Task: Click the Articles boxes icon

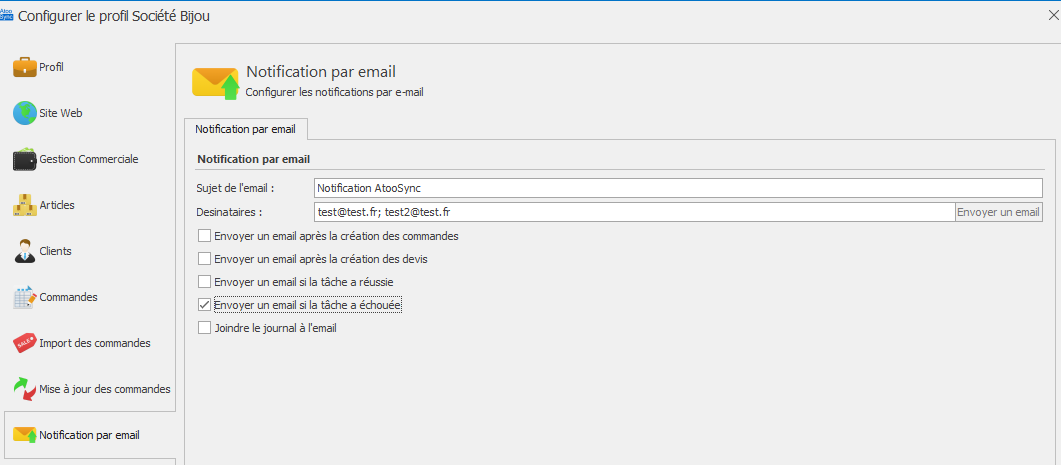Action: click(x=24, y=205)
